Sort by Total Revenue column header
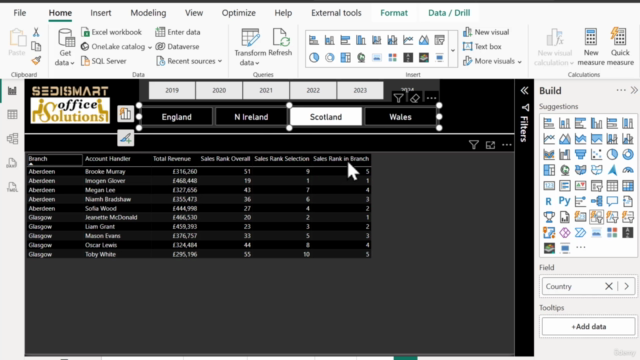 pyautogui.click(x=171, y=159)
